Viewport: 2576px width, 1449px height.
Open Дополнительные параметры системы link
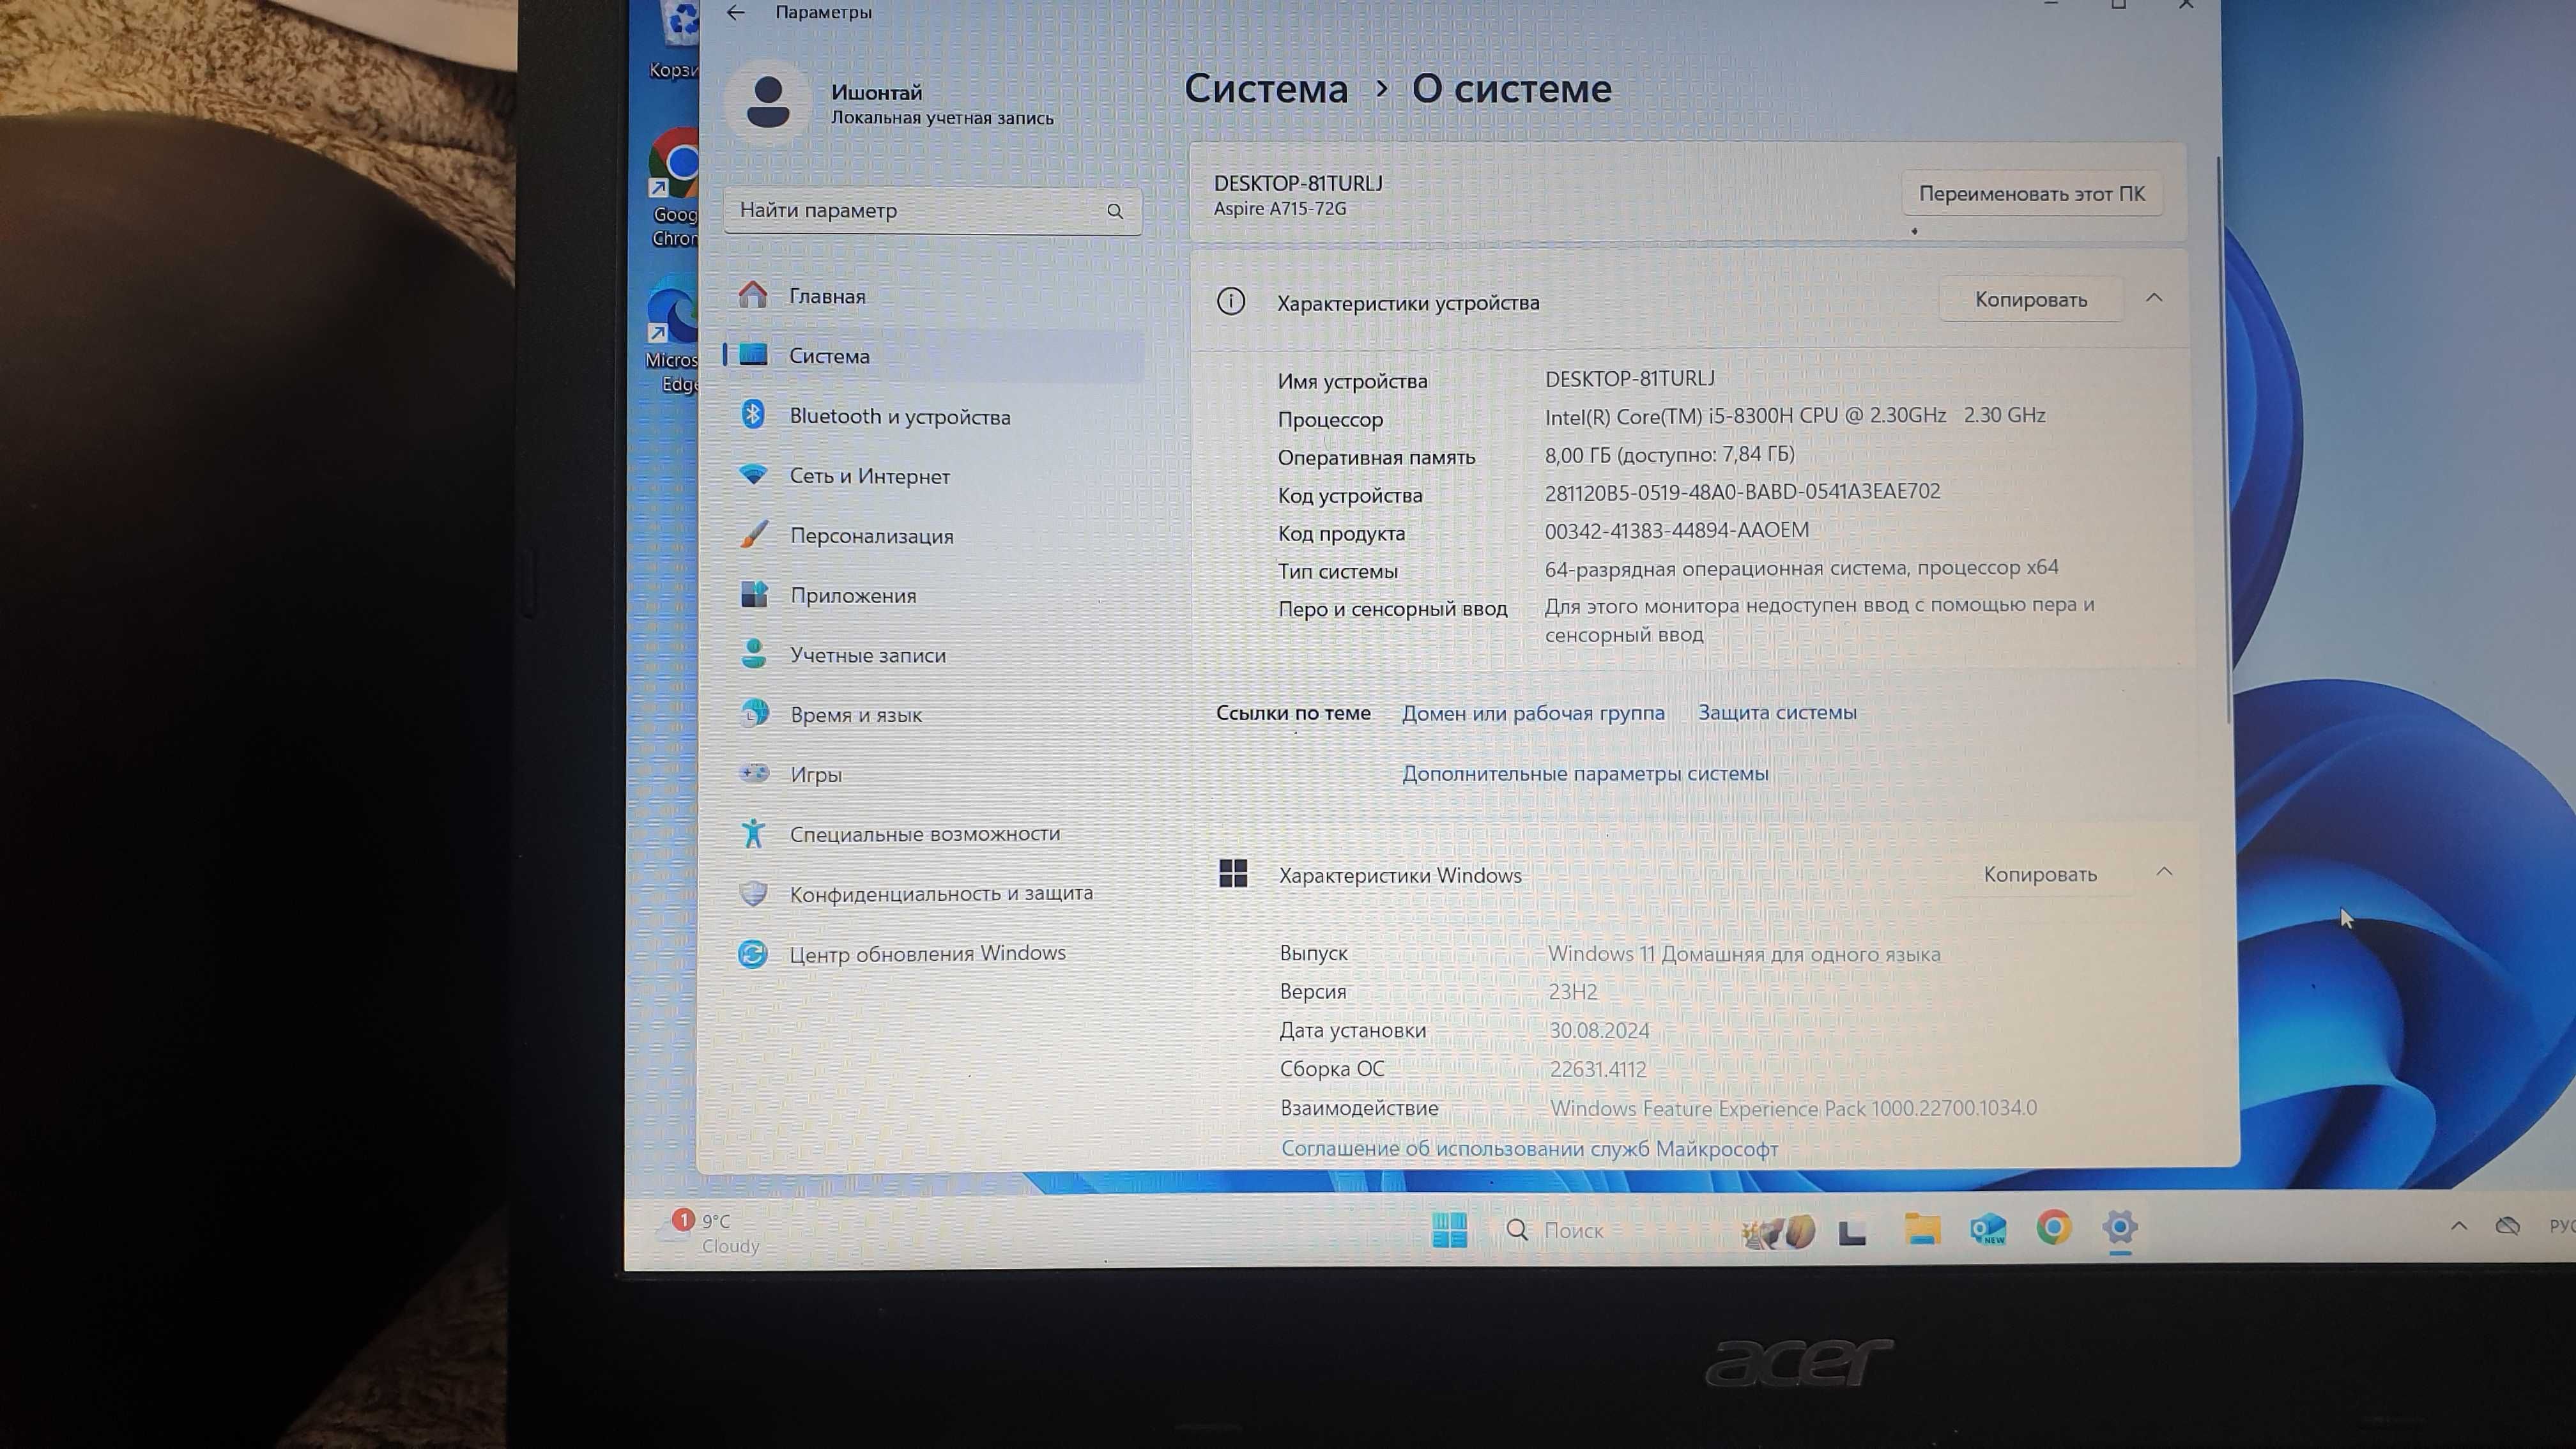pos(1585,773)
